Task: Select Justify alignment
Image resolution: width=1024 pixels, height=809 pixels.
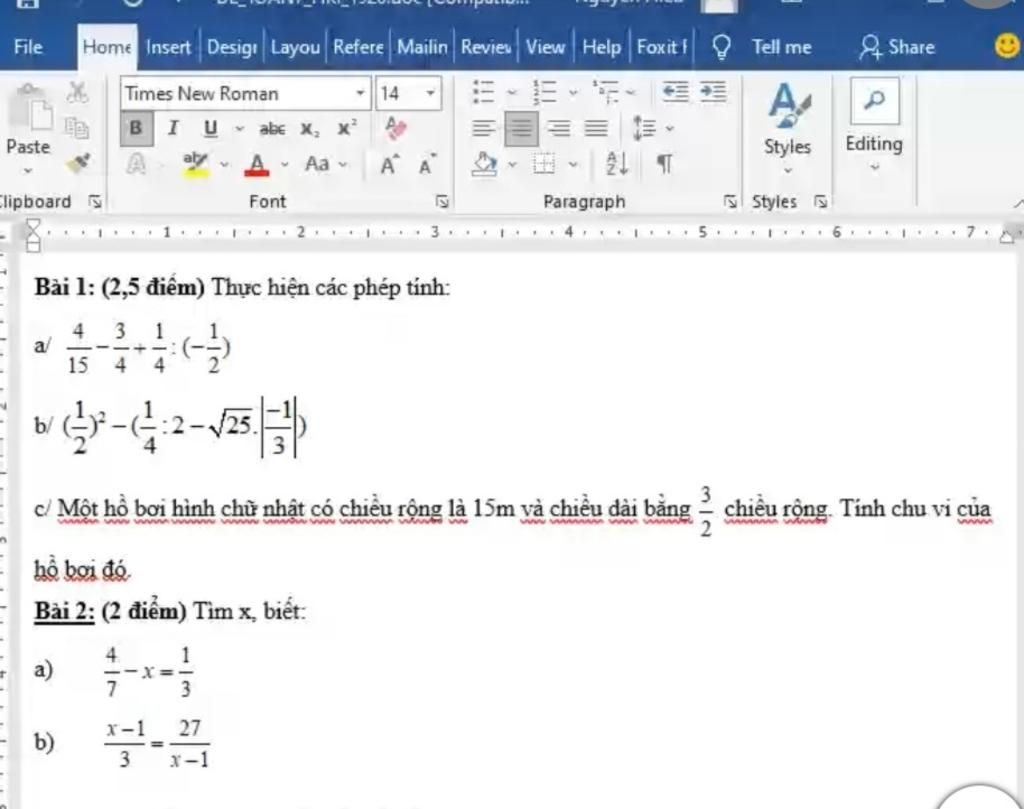Action: pos(596,128)
